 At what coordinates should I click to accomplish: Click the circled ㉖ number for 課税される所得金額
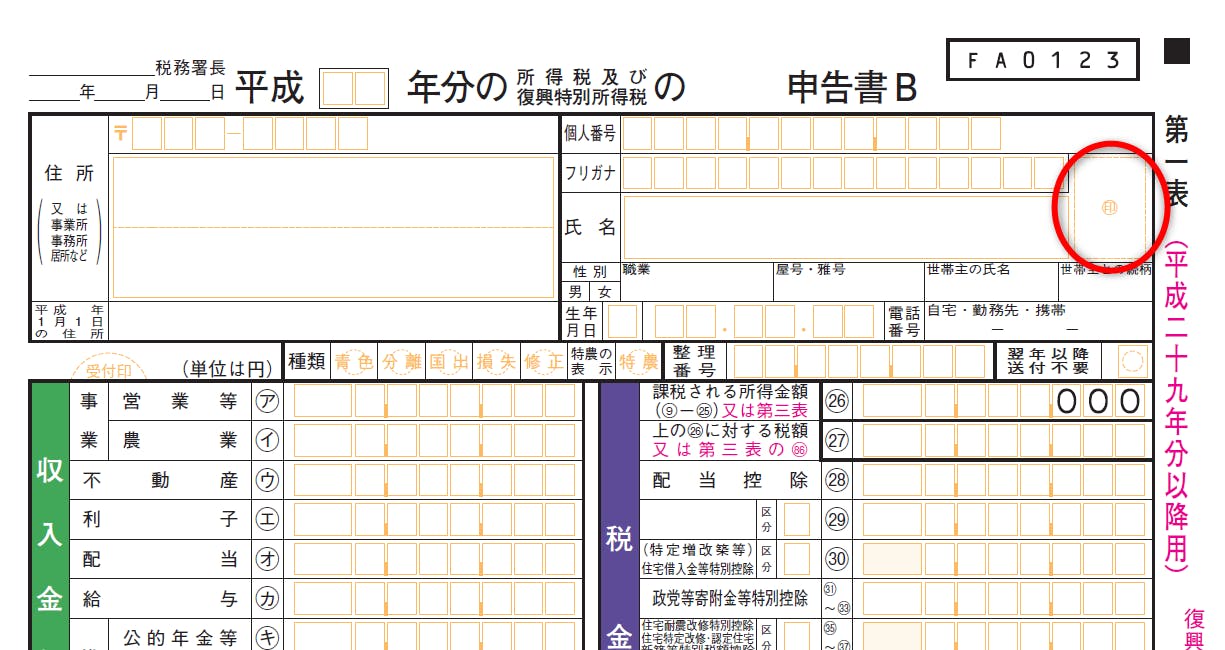[x=836, y=401]
